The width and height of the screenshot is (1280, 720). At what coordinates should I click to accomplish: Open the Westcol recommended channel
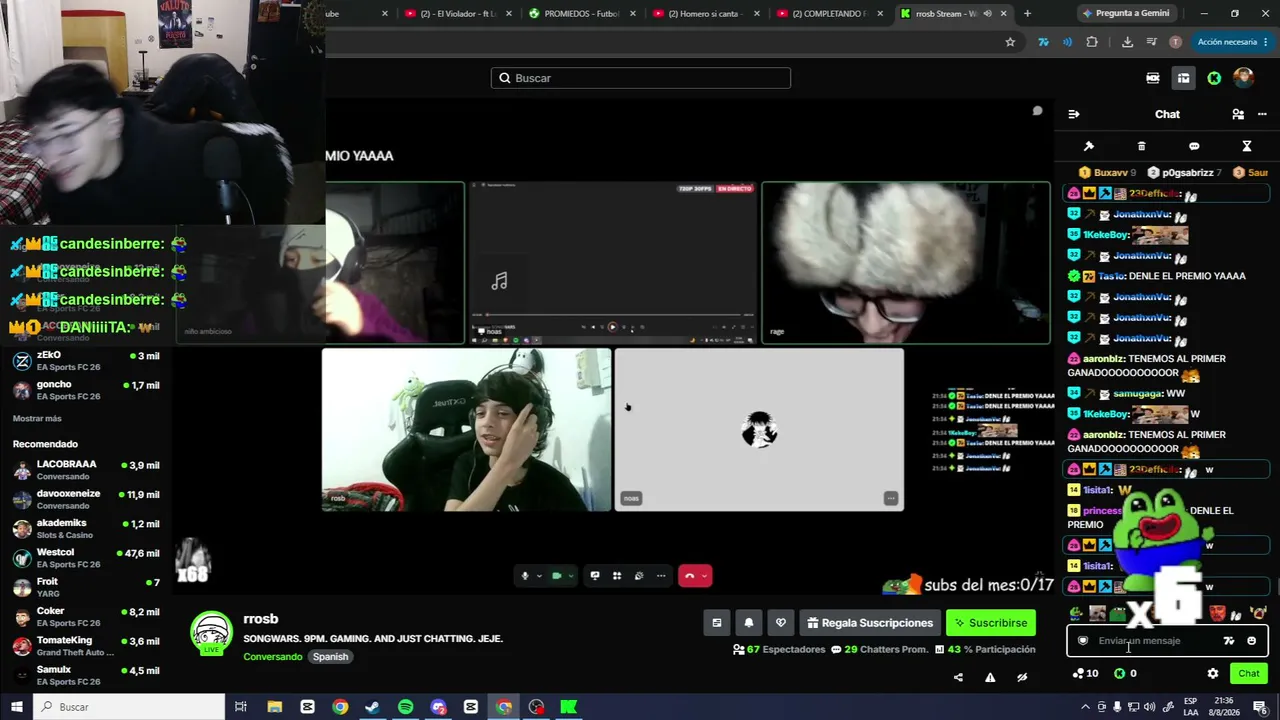tap(86, 558)
